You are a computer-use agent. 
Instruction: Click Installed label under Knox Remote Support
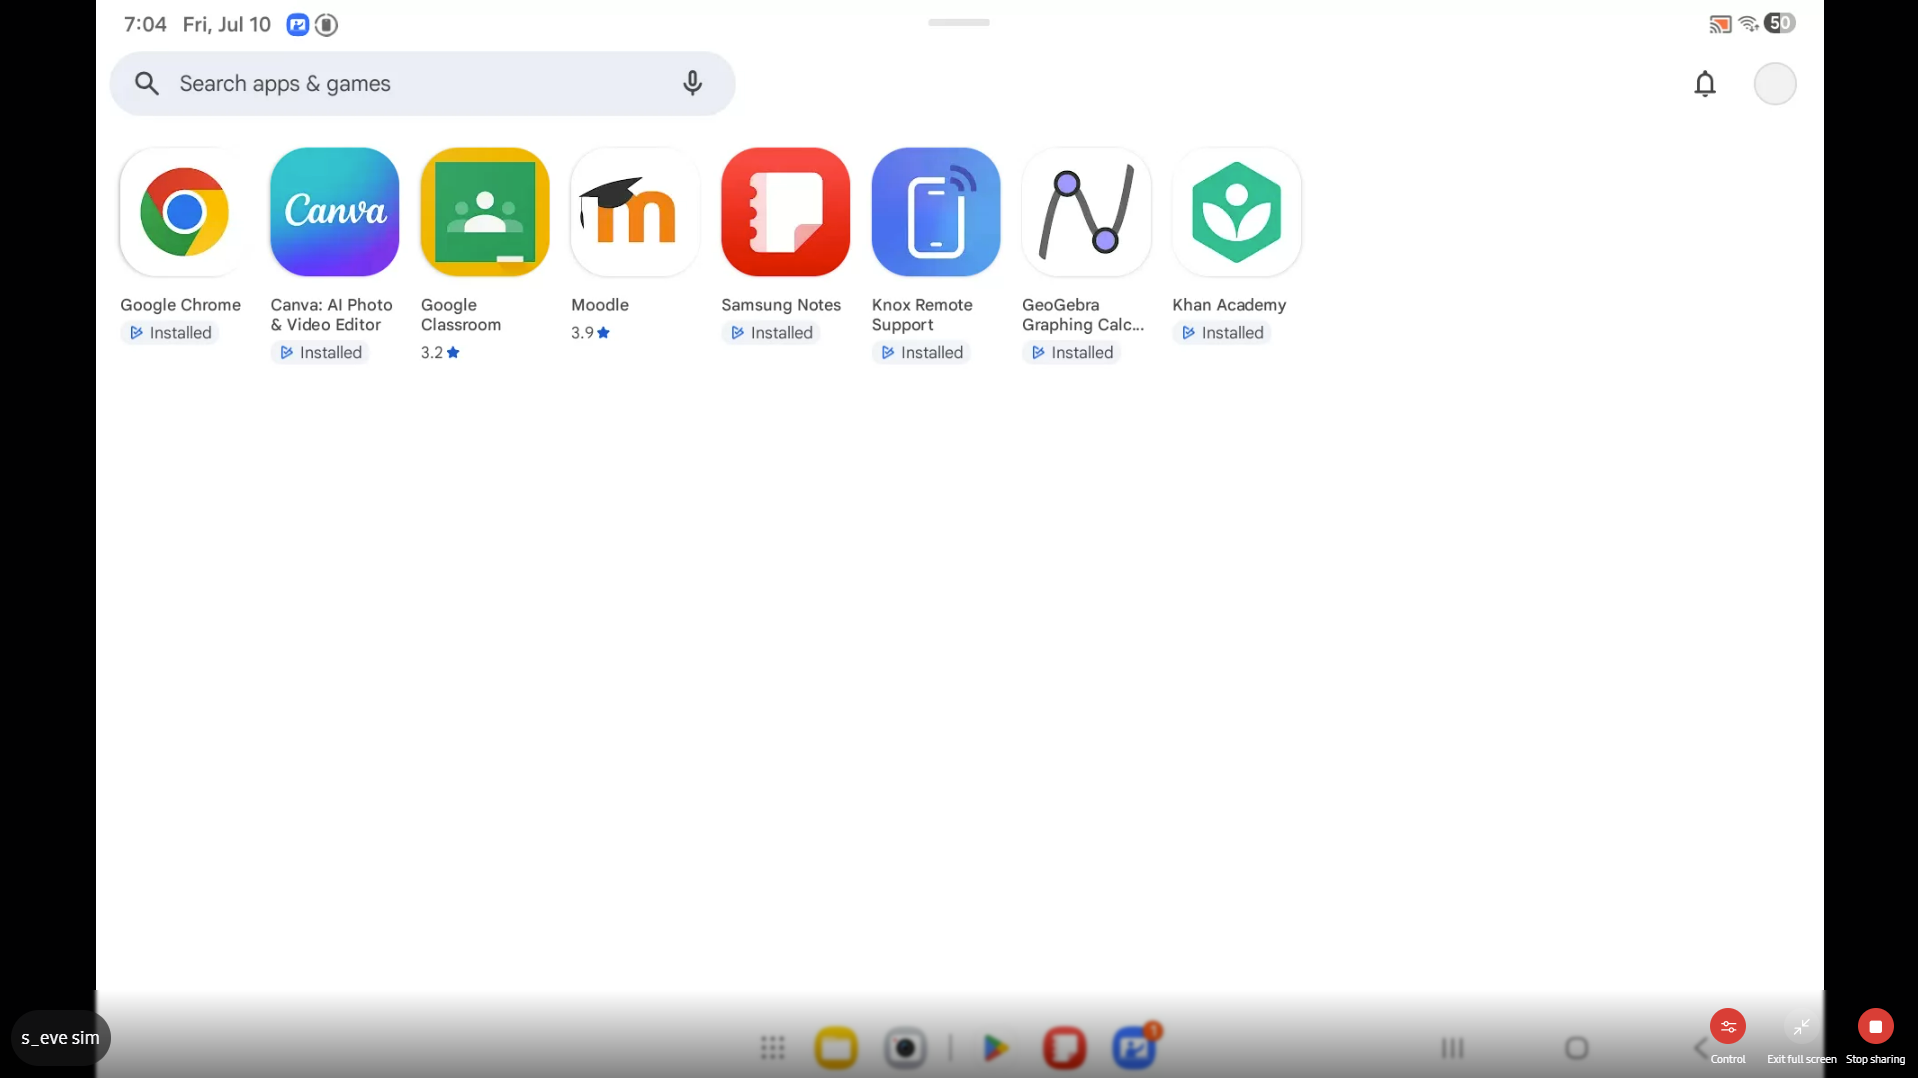(x=921, y=353)
